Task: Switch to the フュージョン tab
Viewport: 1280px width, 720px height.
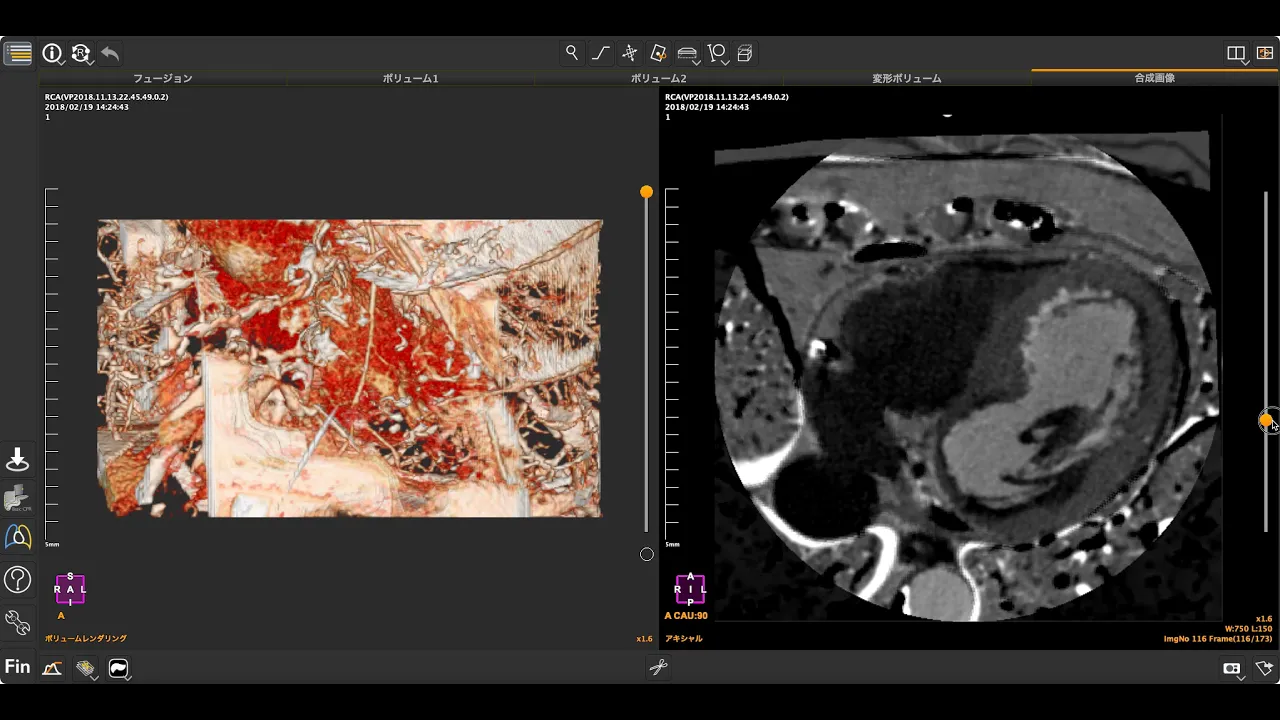Action: click(x=162, y=78)
